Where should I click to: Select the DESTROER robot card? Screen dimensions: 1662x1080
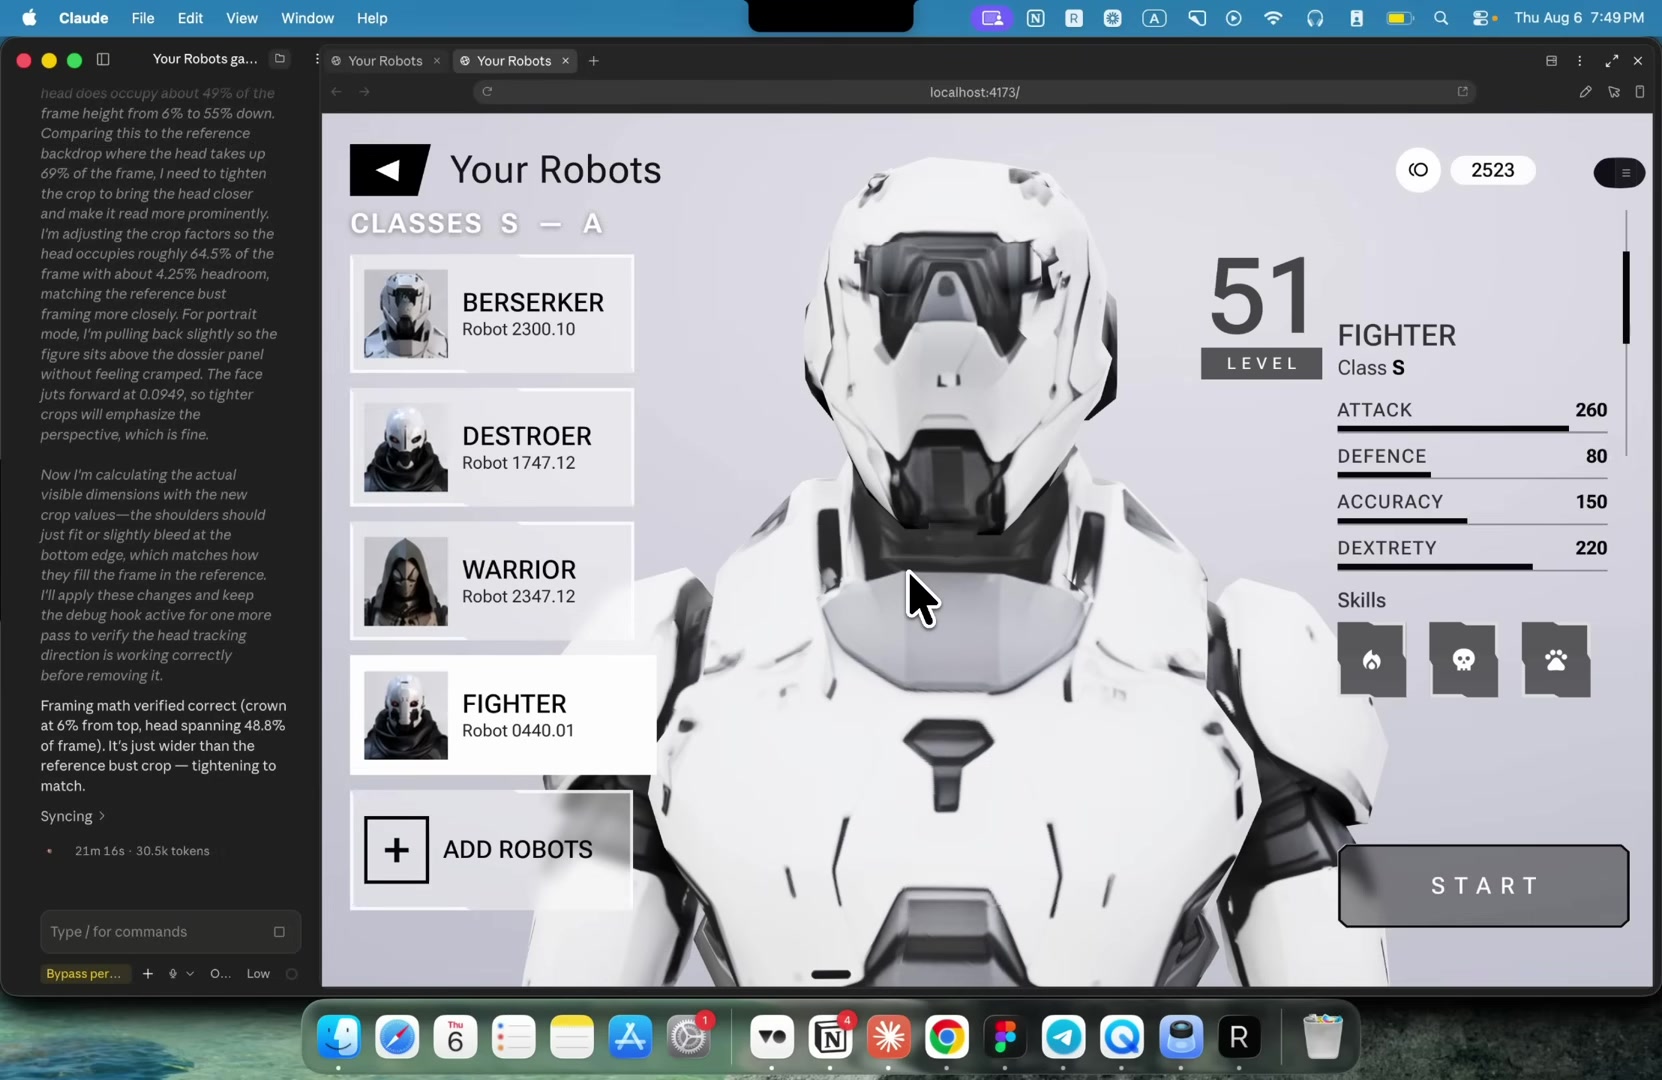(x=492, y=448)
